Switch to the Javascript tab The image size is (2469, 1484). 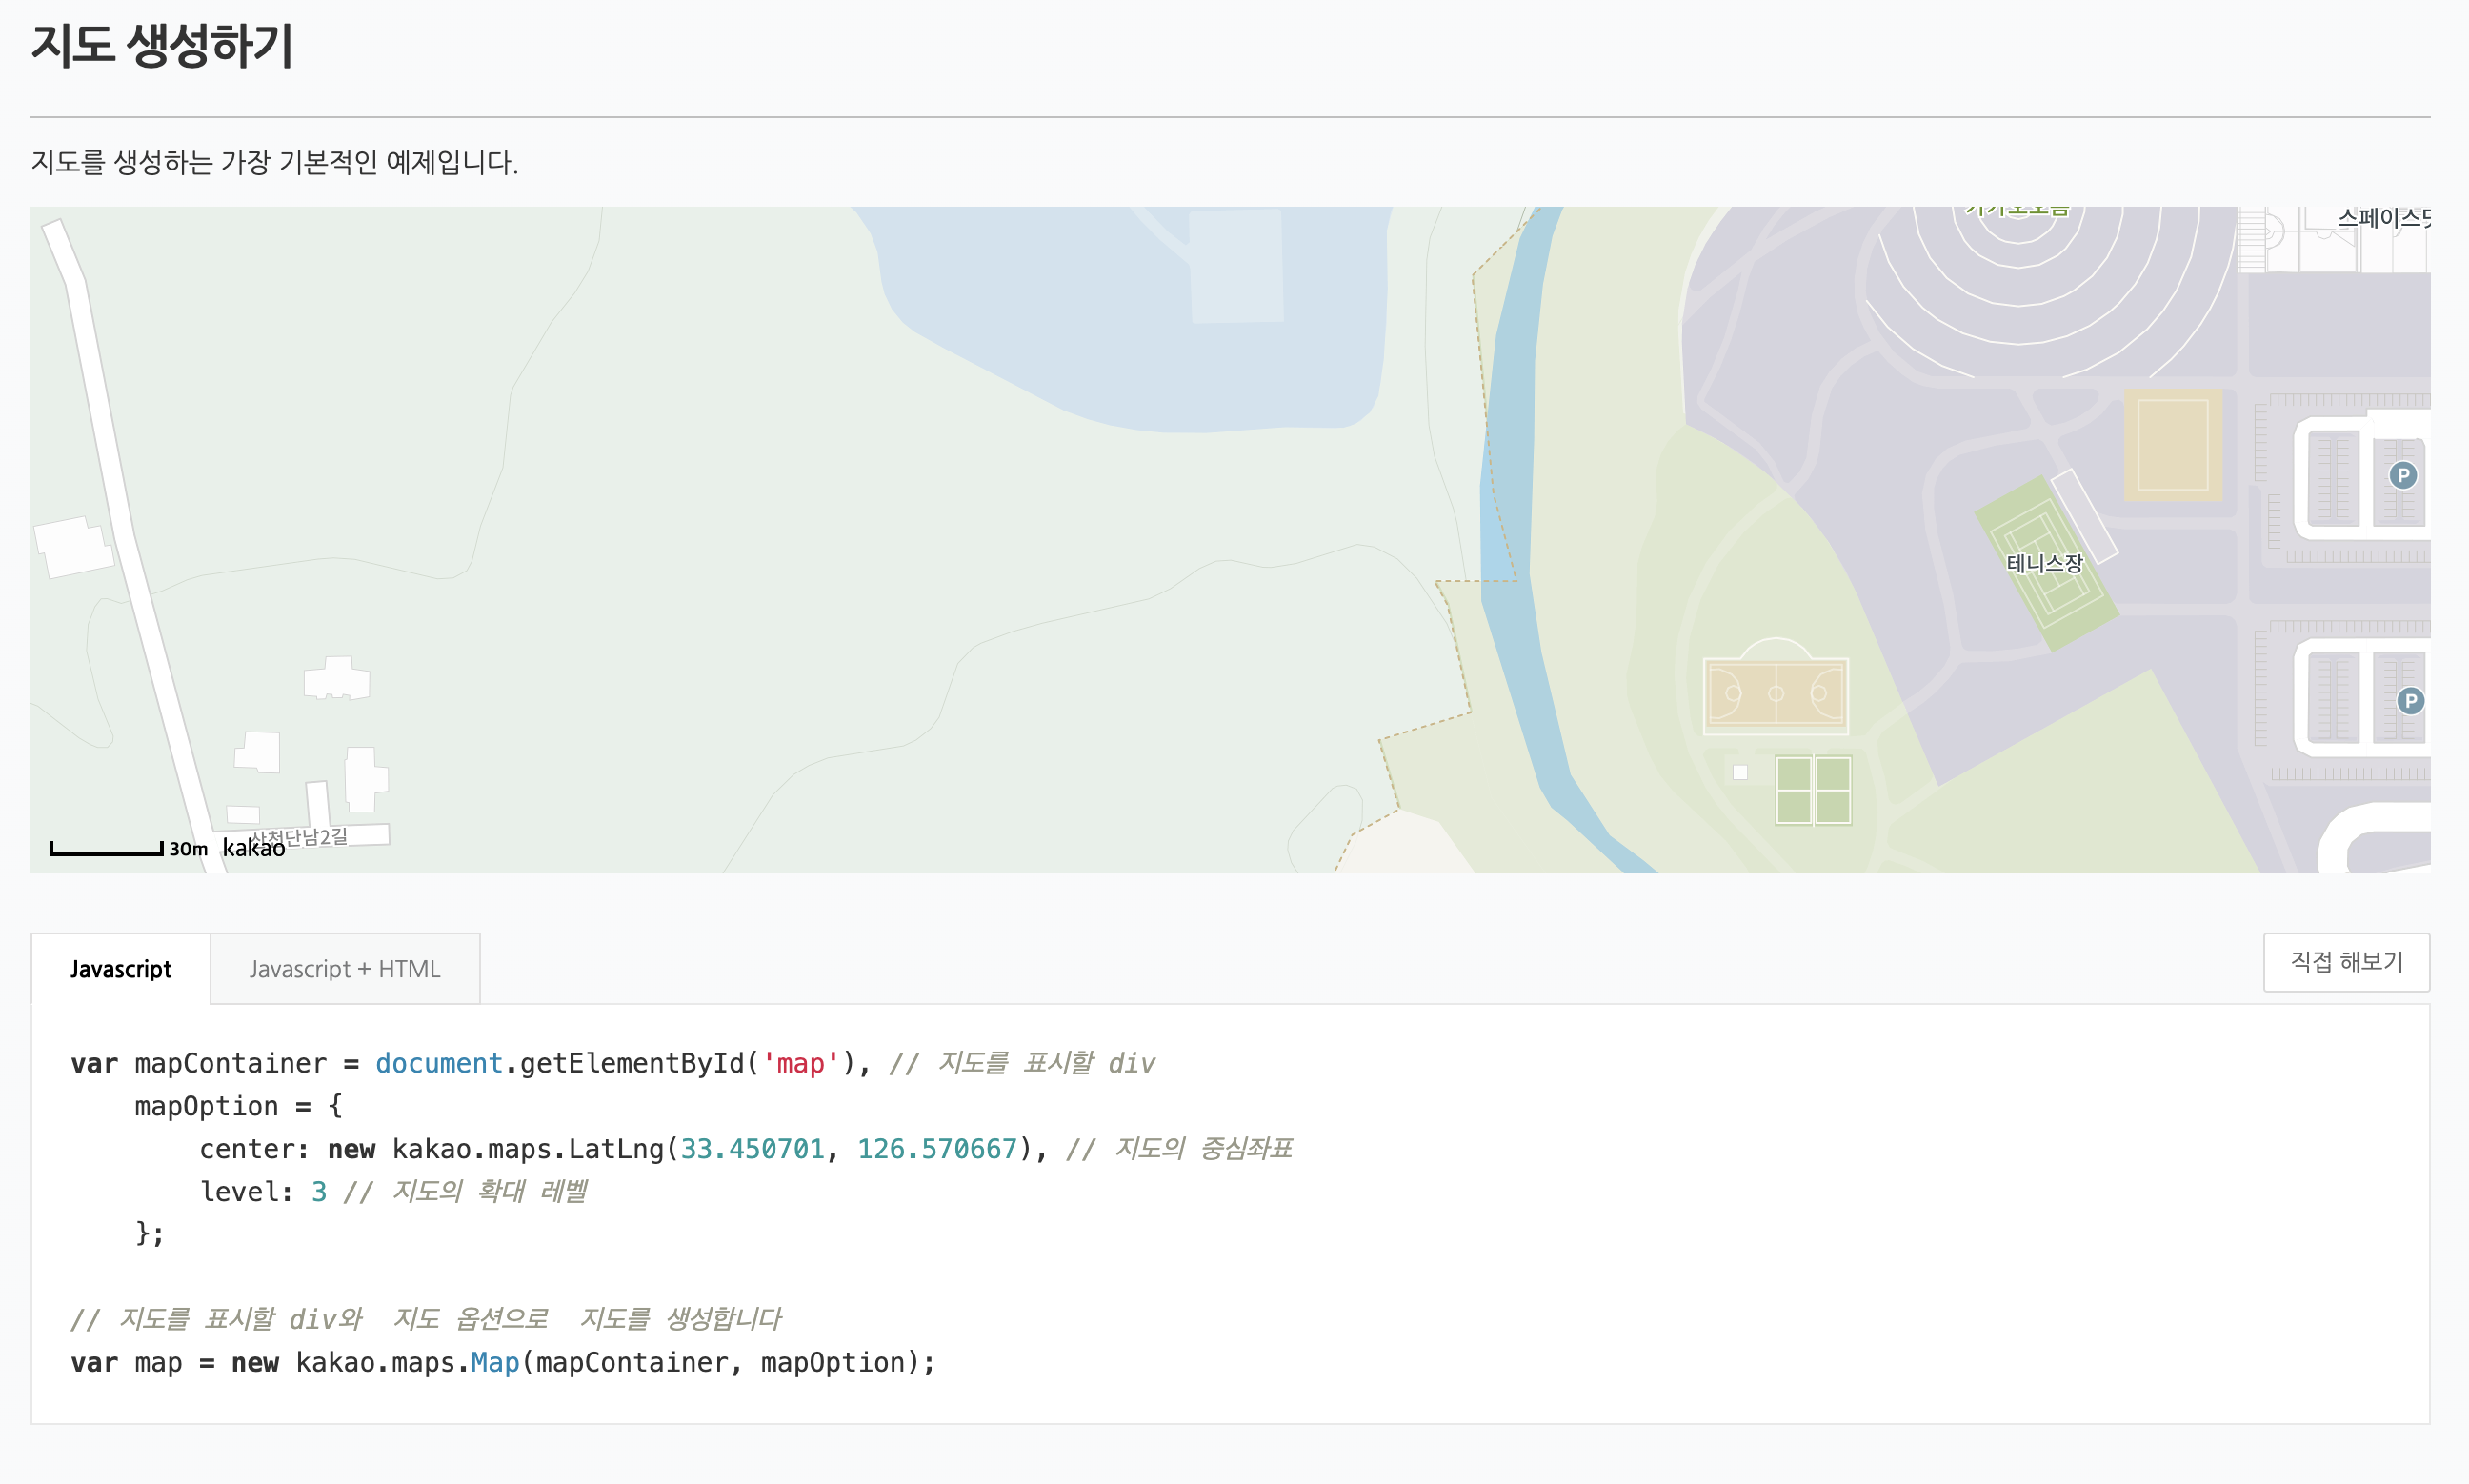[120, 969]
